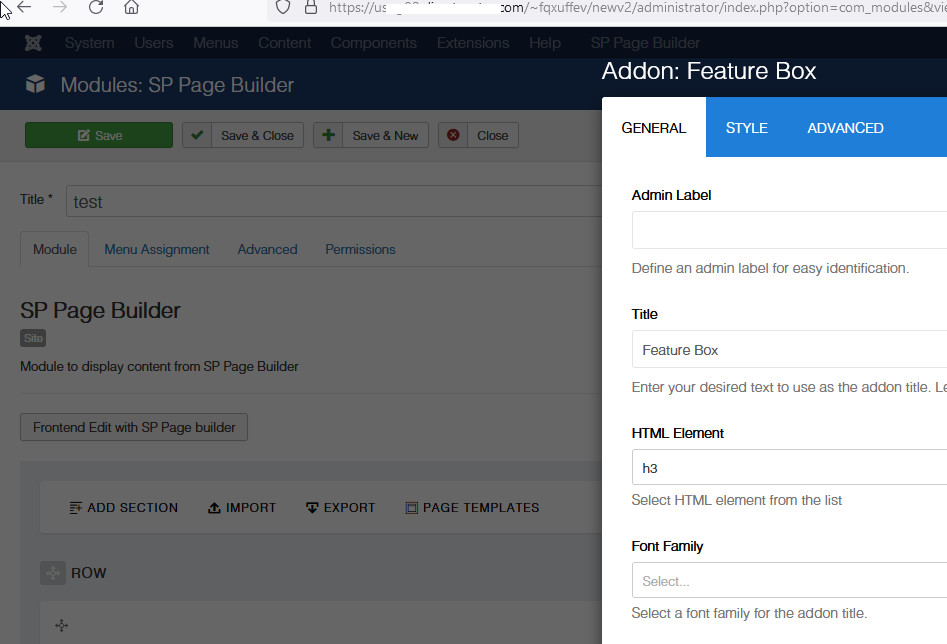Viewport: 947px width, 644px height.
Task: Click the Admin Label input field
Action: (788, 230)
